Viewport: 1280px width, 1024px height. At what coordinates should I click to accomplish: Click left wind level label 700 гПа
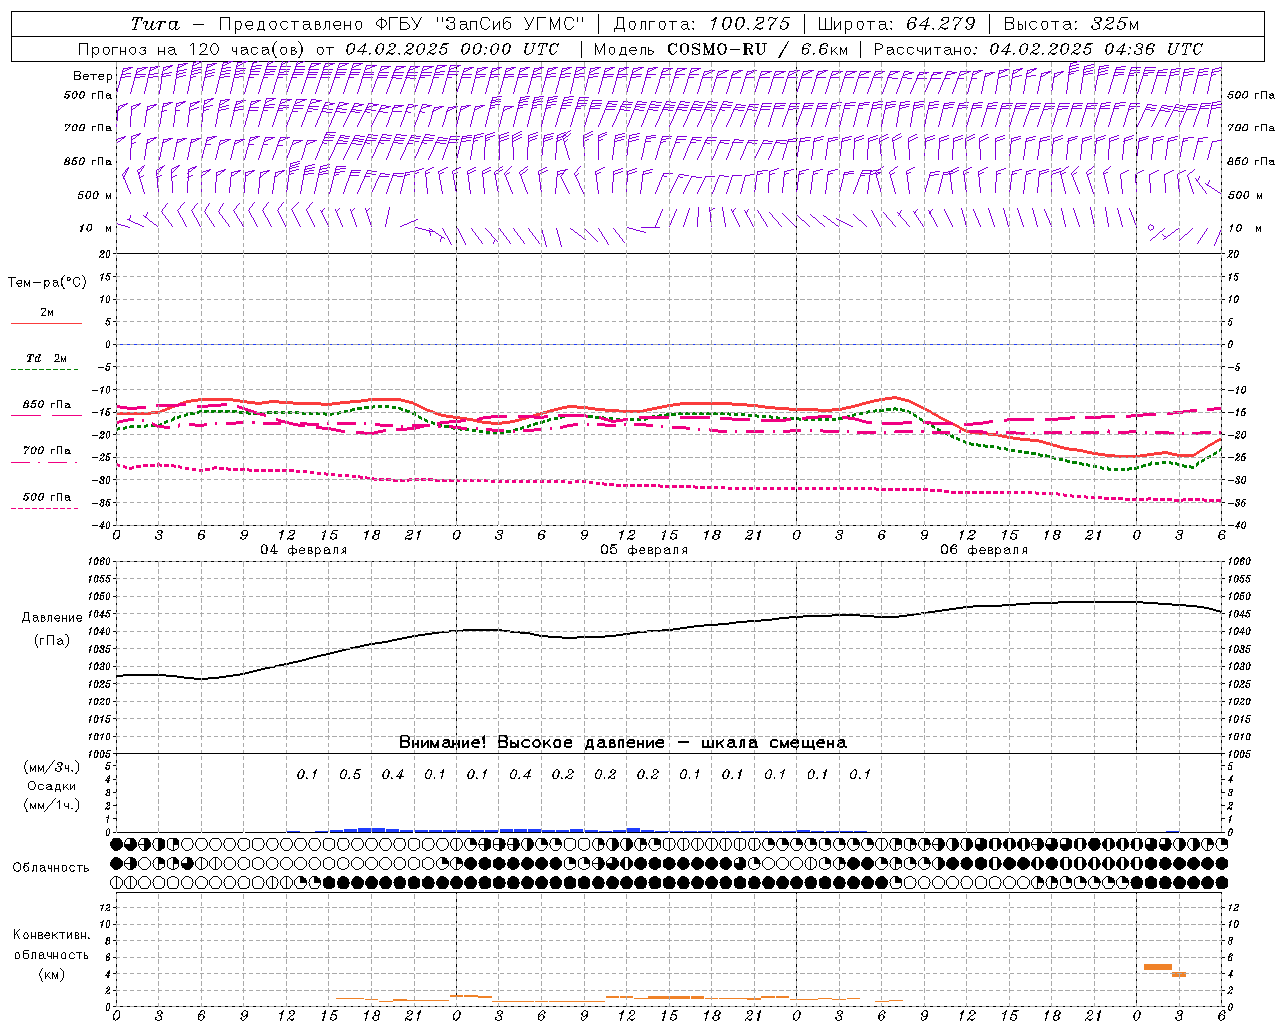pyautogui.click(x=88, y=128)
